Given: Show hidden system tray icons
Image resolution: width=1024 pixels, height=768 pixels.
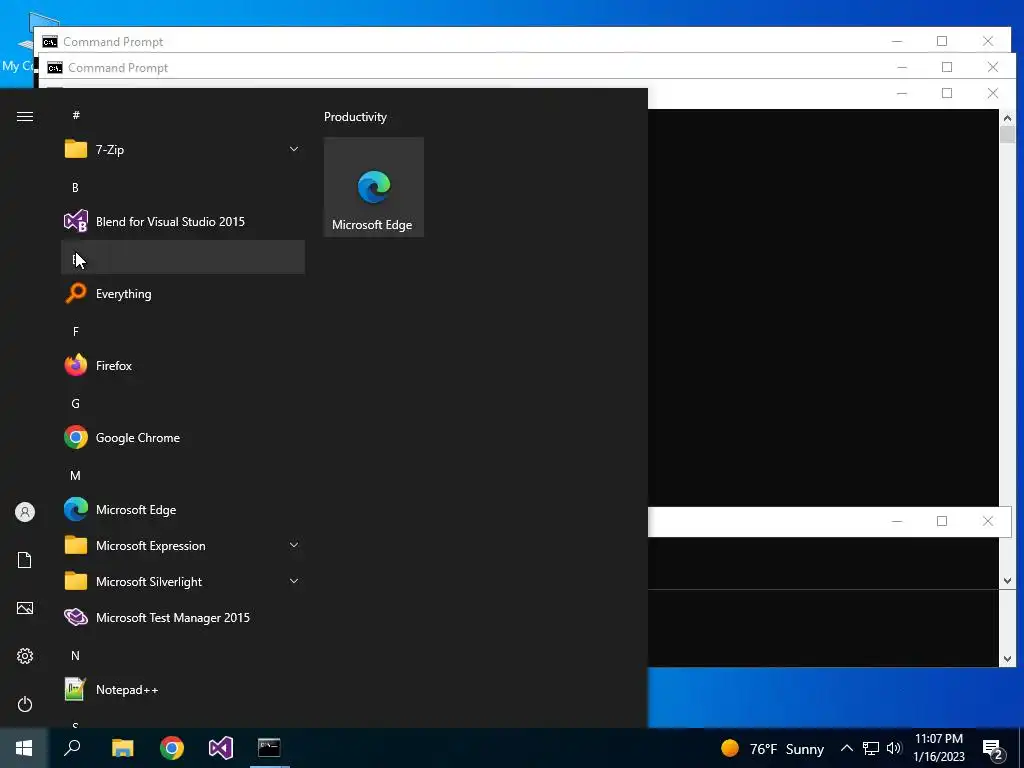Looking at the screenshot, I should 846,748.
